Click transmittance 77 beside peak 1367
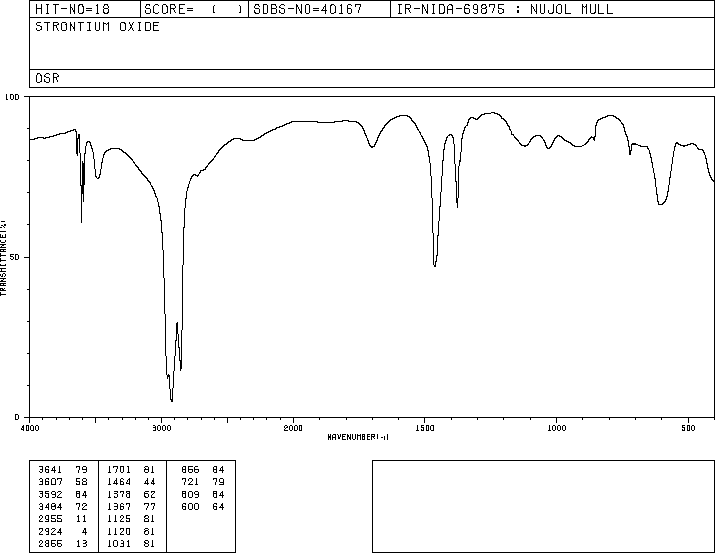Screen dimensions: 715x553 point(150,507)
